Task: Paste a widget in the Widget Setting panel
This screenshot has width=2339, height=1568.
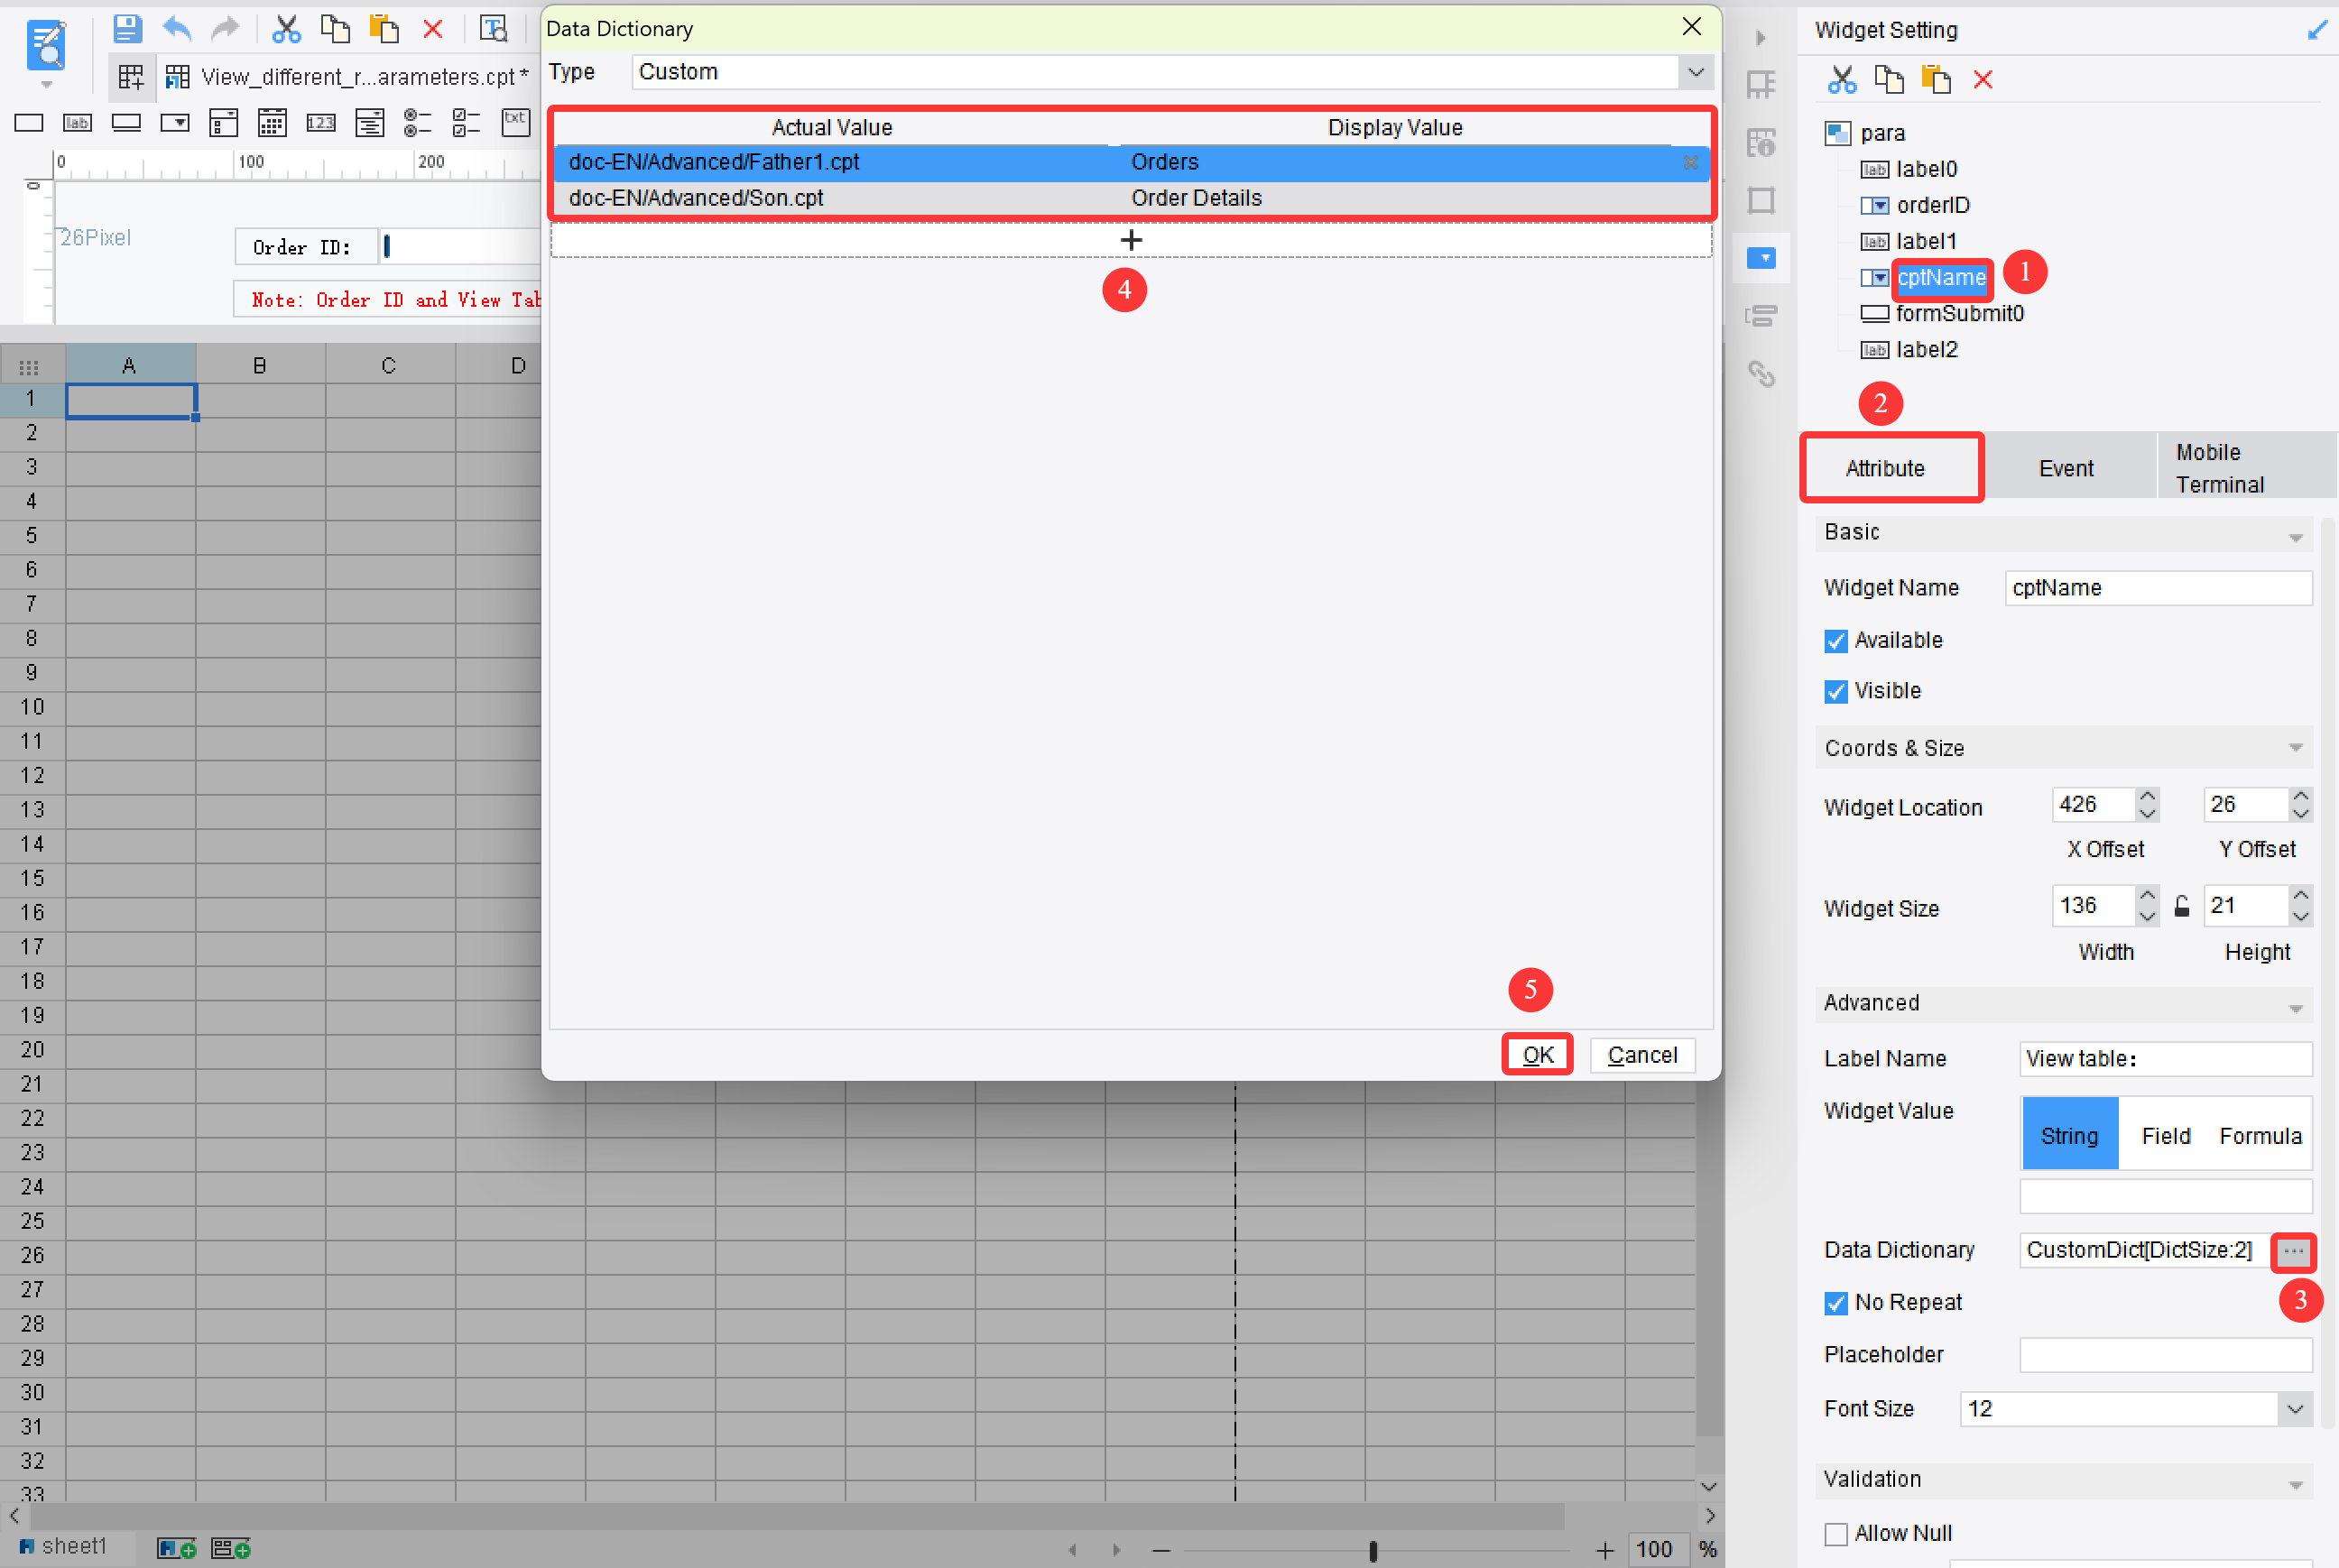Action: [1936, 79]
